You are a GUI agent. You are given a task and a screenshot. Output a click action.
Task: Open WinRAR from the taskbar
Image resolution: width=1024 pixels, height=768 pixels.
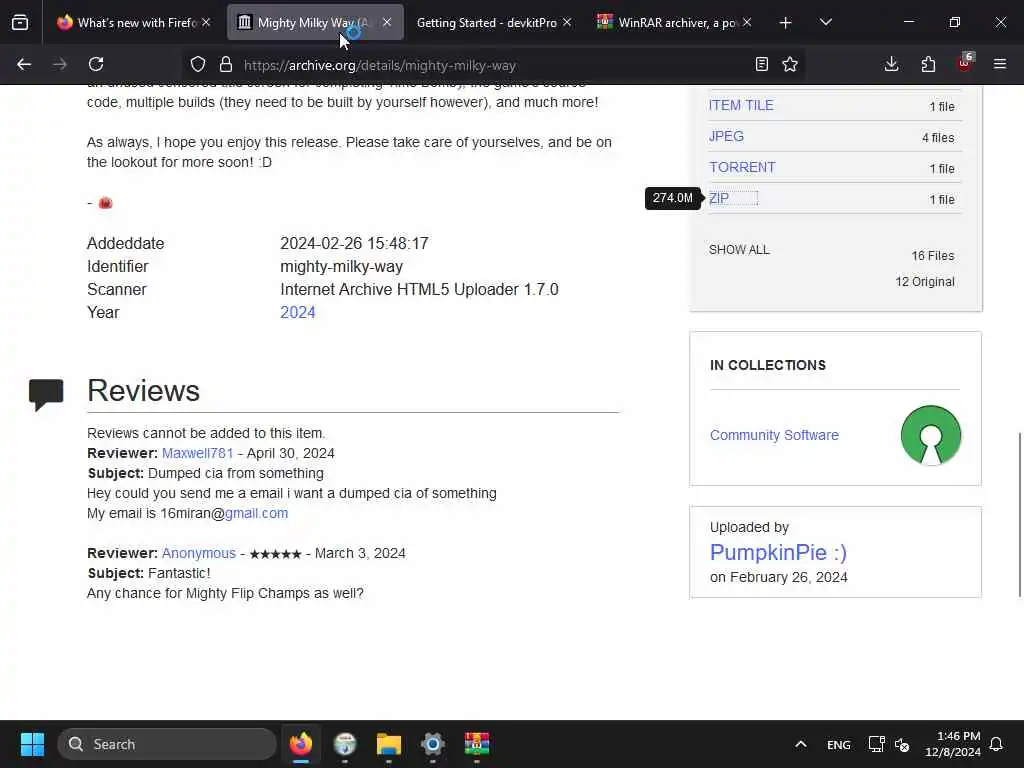tap(477, 744)
